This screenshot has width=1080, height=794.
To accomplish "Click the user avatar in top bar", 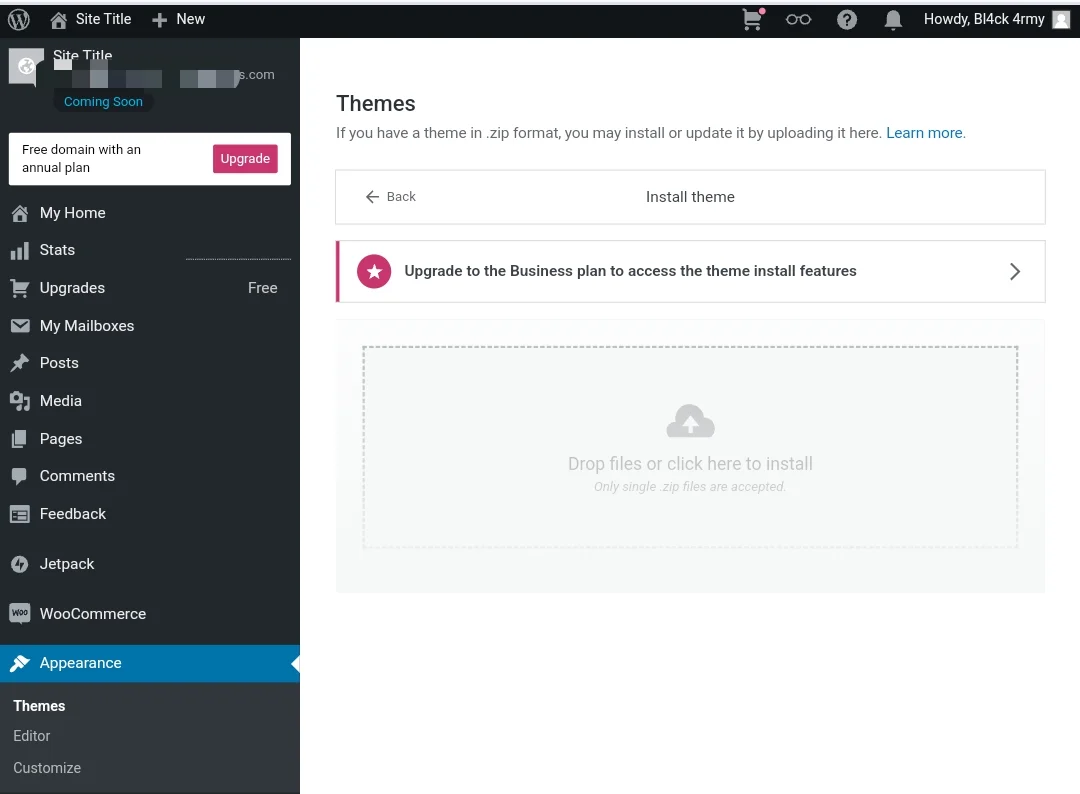I will coord(1061,19).
